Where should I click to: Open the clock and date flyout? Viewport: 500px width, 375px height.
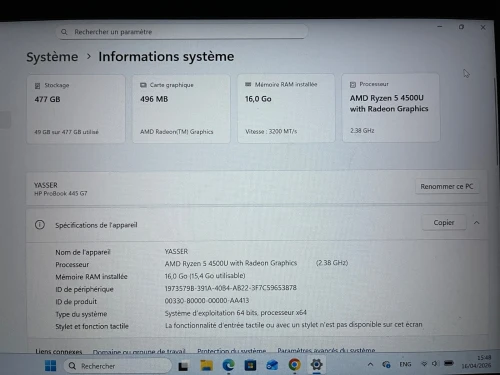point(477,362)
